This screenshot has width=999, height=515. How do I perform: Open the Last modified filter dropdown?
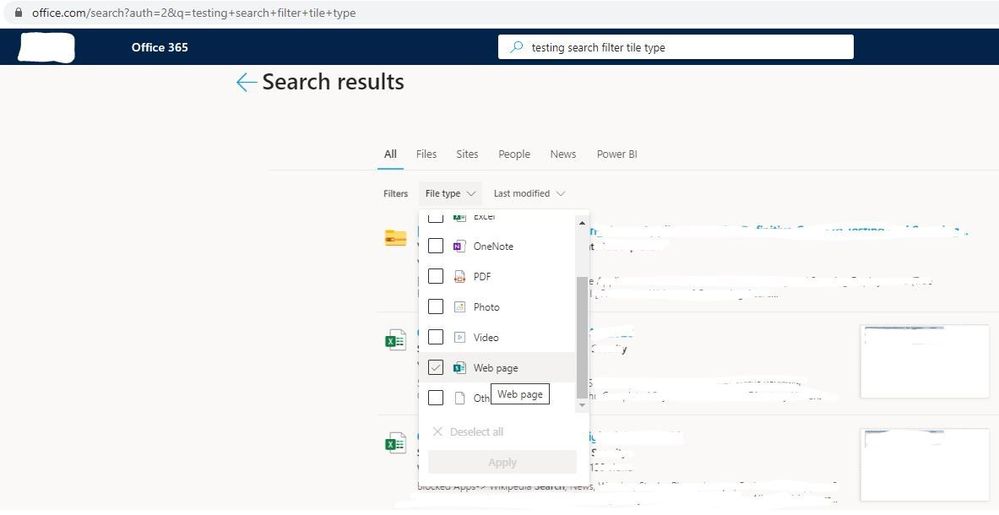tap(529, 193)
